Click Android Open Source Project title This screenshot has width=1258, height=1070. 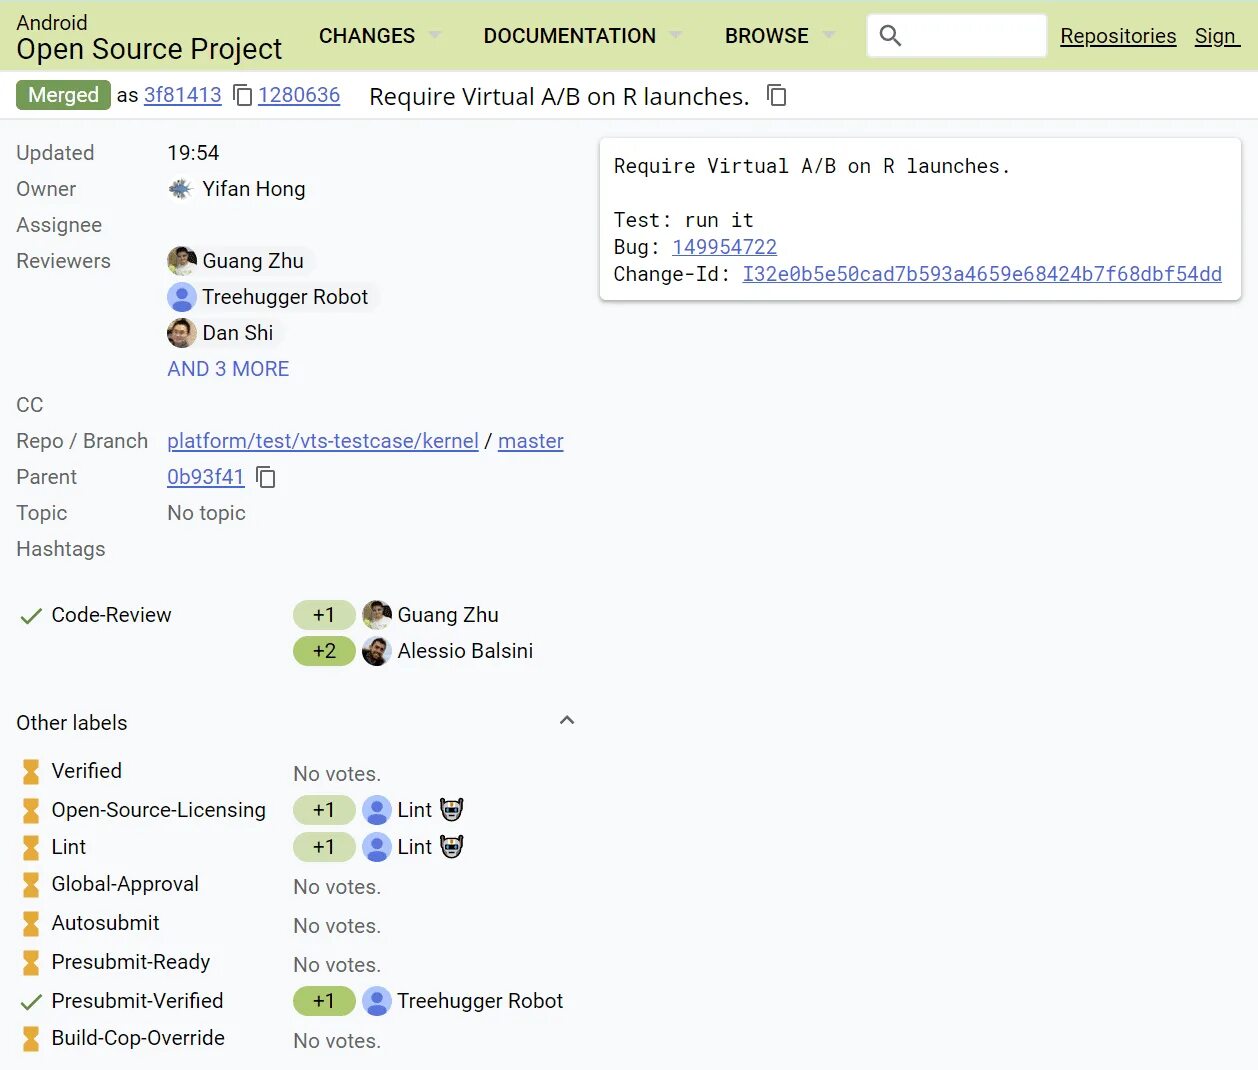tap(149, 37)
